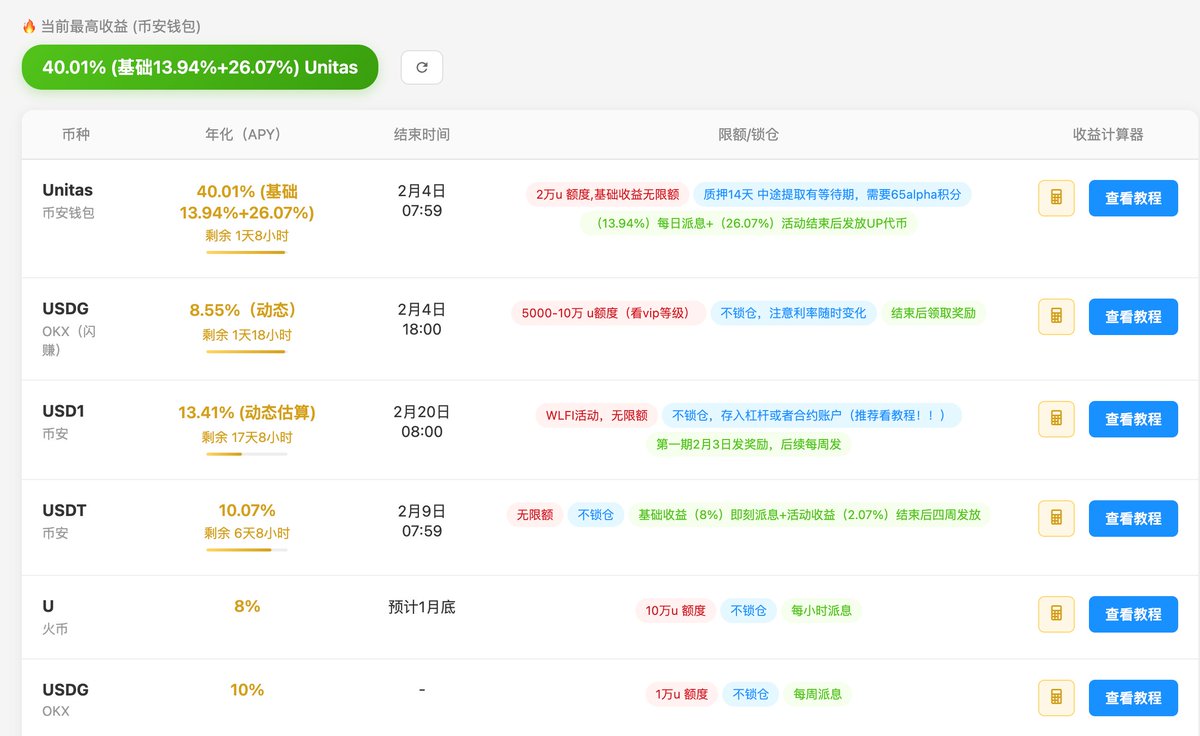The width and height of the screenshot is (1200, 736).
Task: Click the USDT remaining-time progress bar
Action: (x=246, y=550)
